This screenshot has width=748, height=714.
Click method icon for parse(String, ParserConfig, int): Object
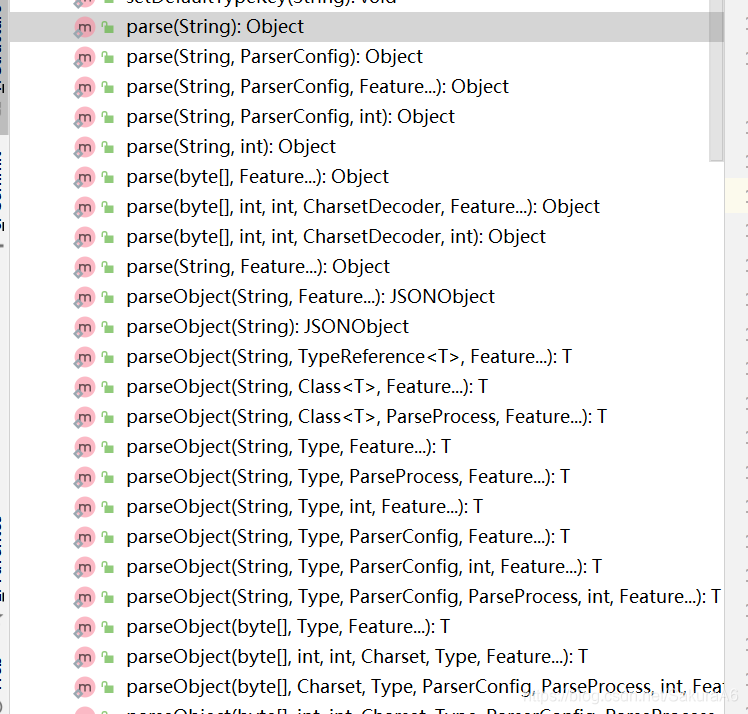click(x=84, y=117)
